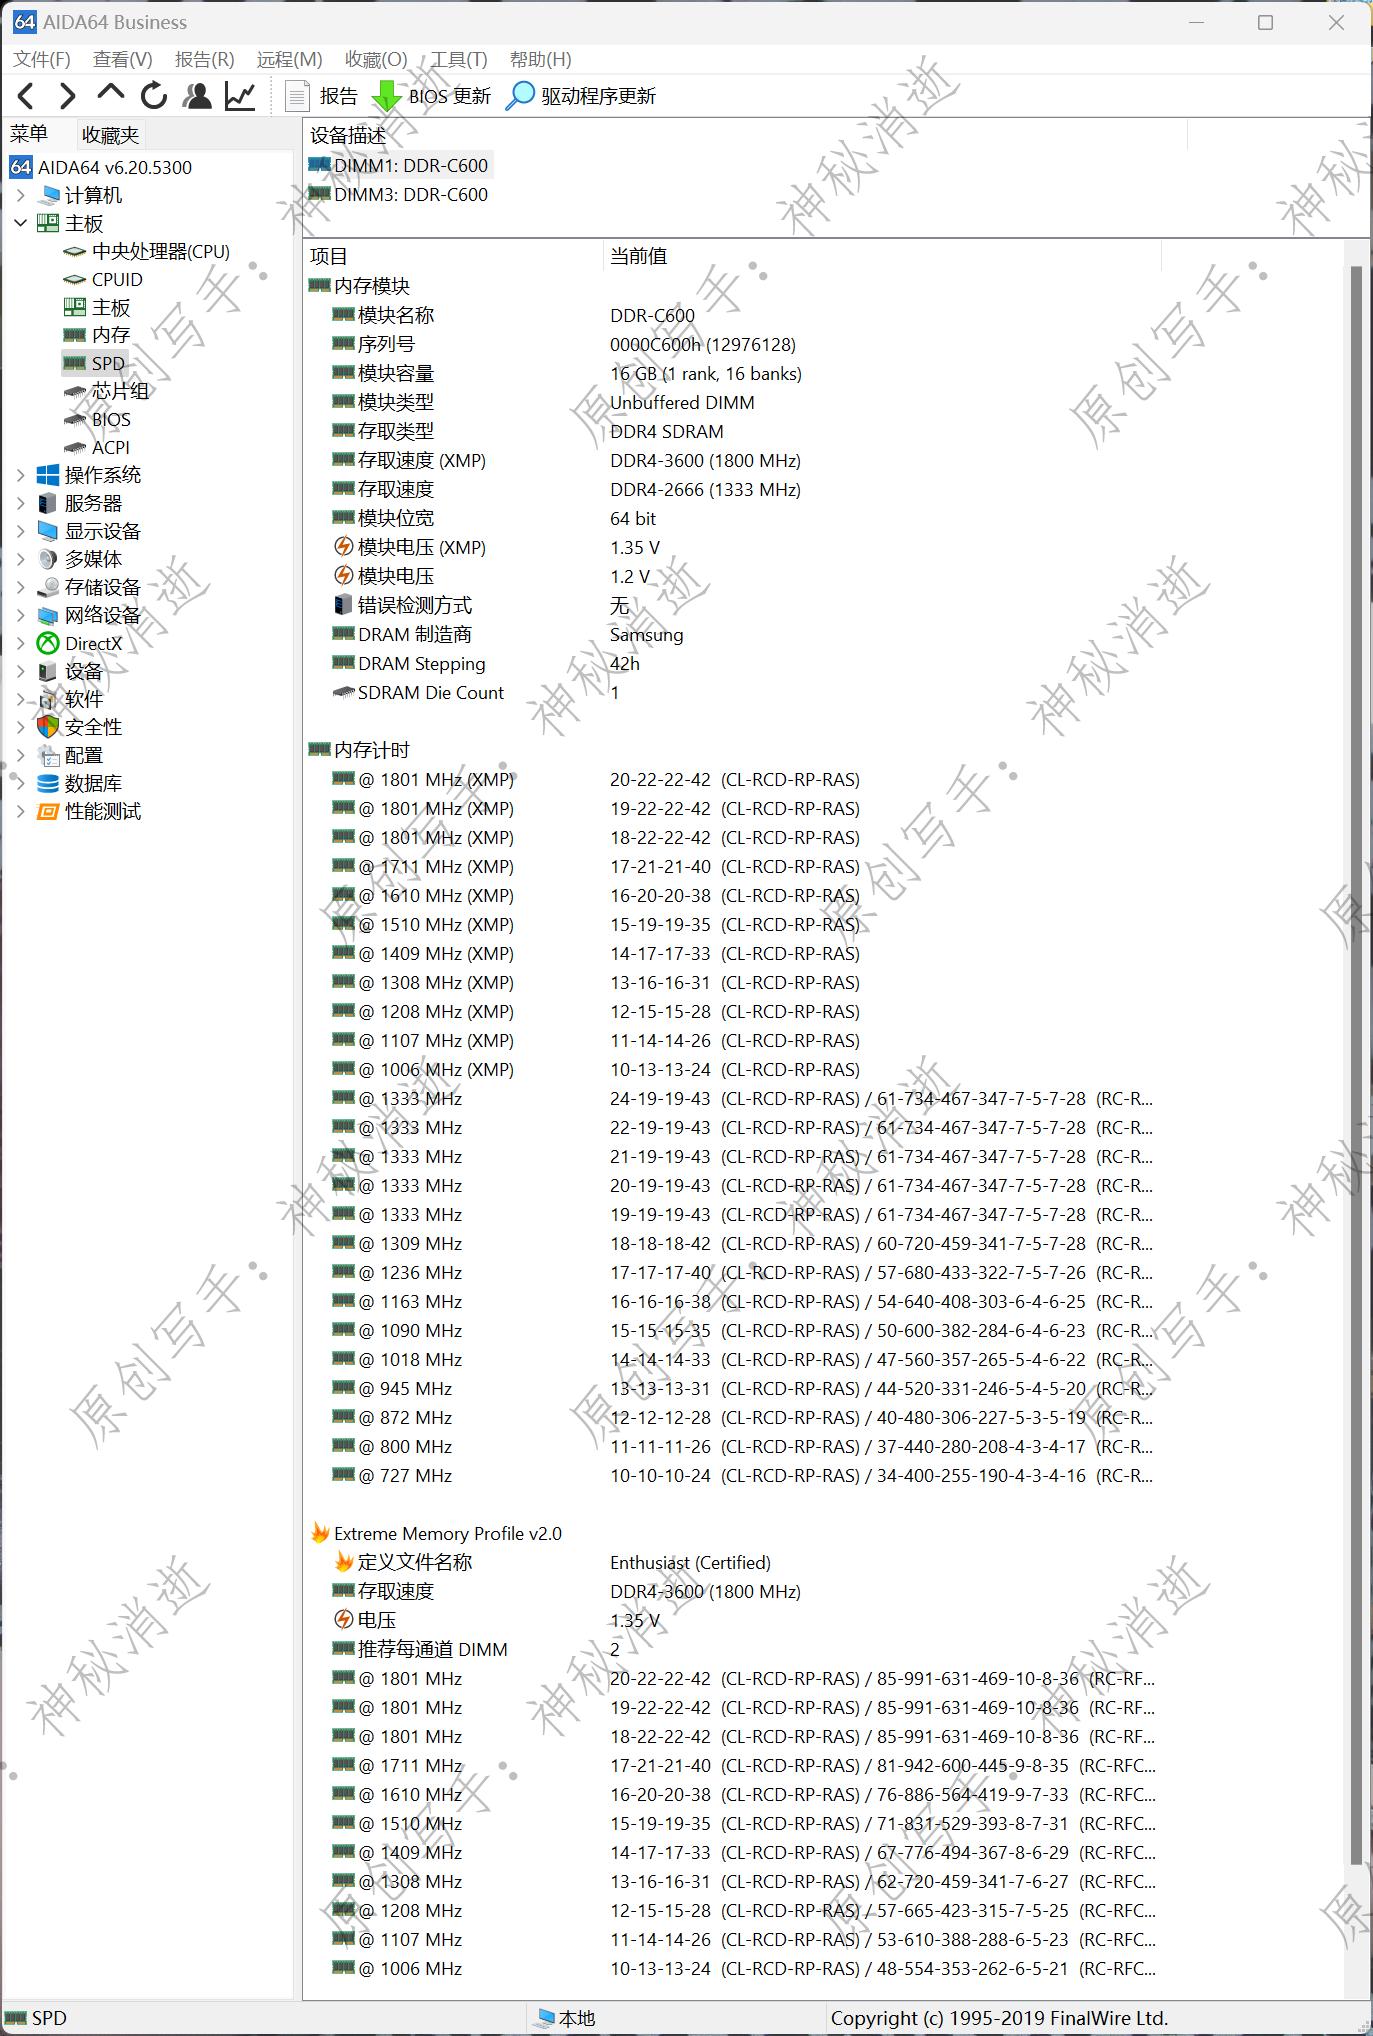The image size is (1373, 2036).
Task: Open the 文件(F) menu
Action: pyautogui.click(x=42, y=59)
